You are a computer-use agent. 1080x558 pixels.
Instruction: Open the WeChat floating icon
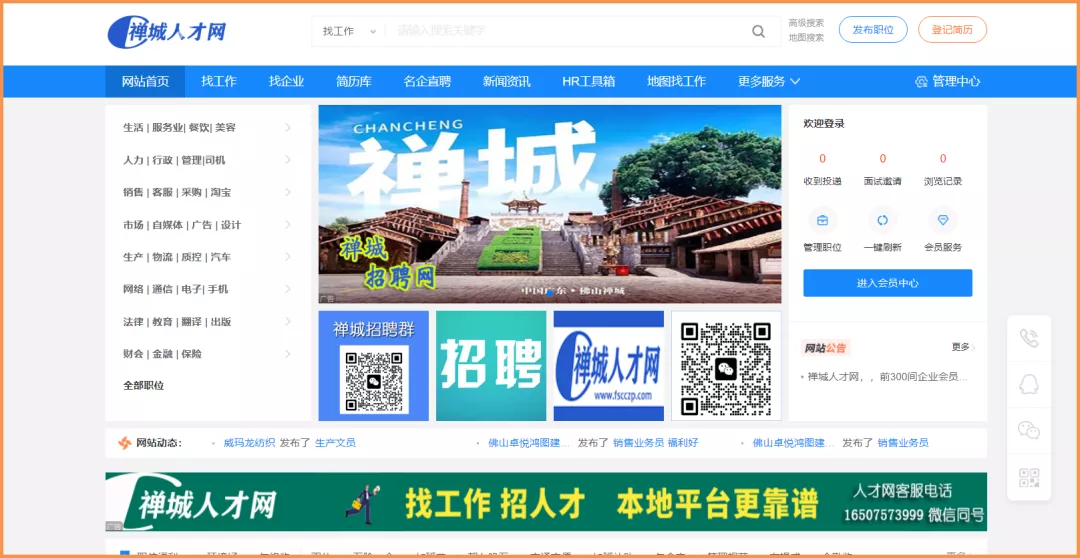click(1029, 431)
